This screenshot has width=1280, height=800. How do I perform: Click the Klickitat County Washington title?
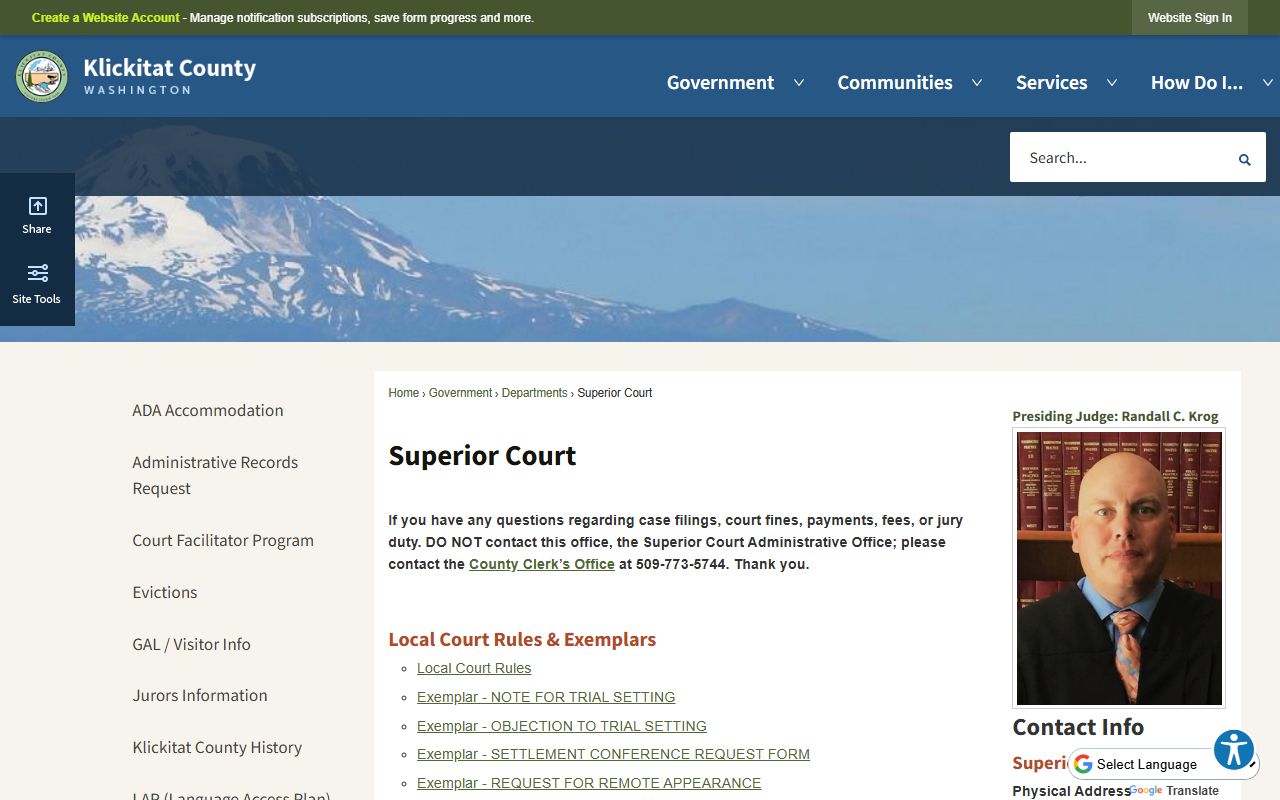(169, 76)
